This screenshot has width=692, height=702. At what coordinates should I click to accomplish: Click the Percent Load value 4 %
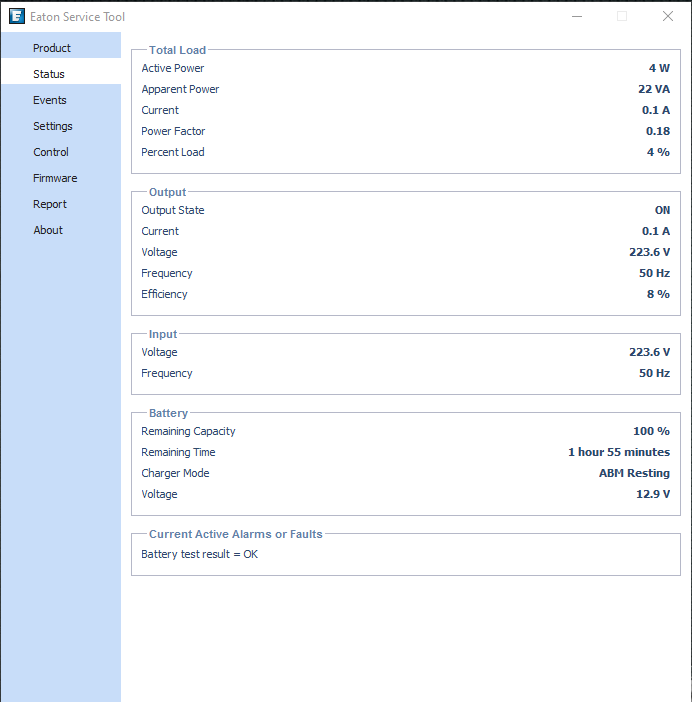click(x=658, y=152)
